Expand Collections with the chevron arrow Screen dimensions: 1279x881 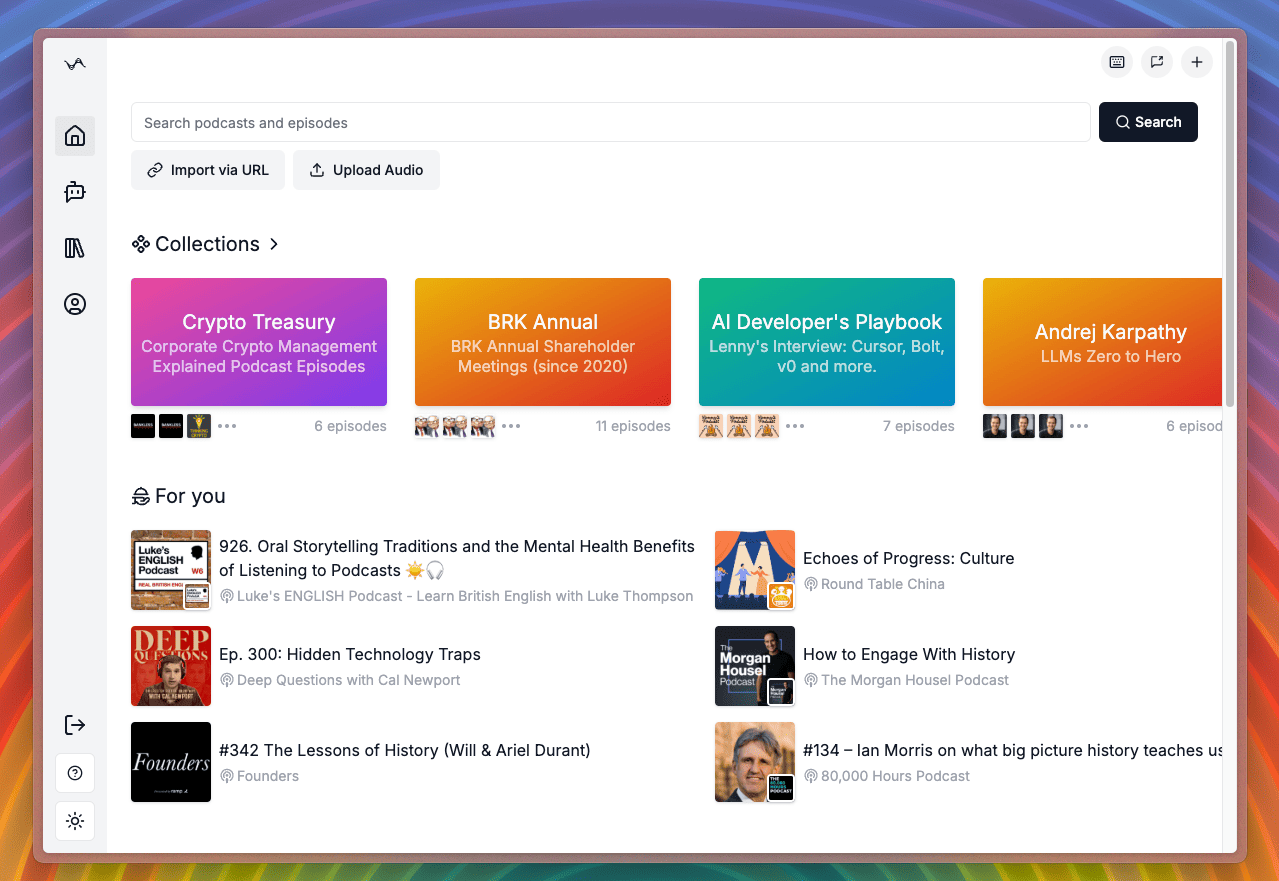point(274,244)
